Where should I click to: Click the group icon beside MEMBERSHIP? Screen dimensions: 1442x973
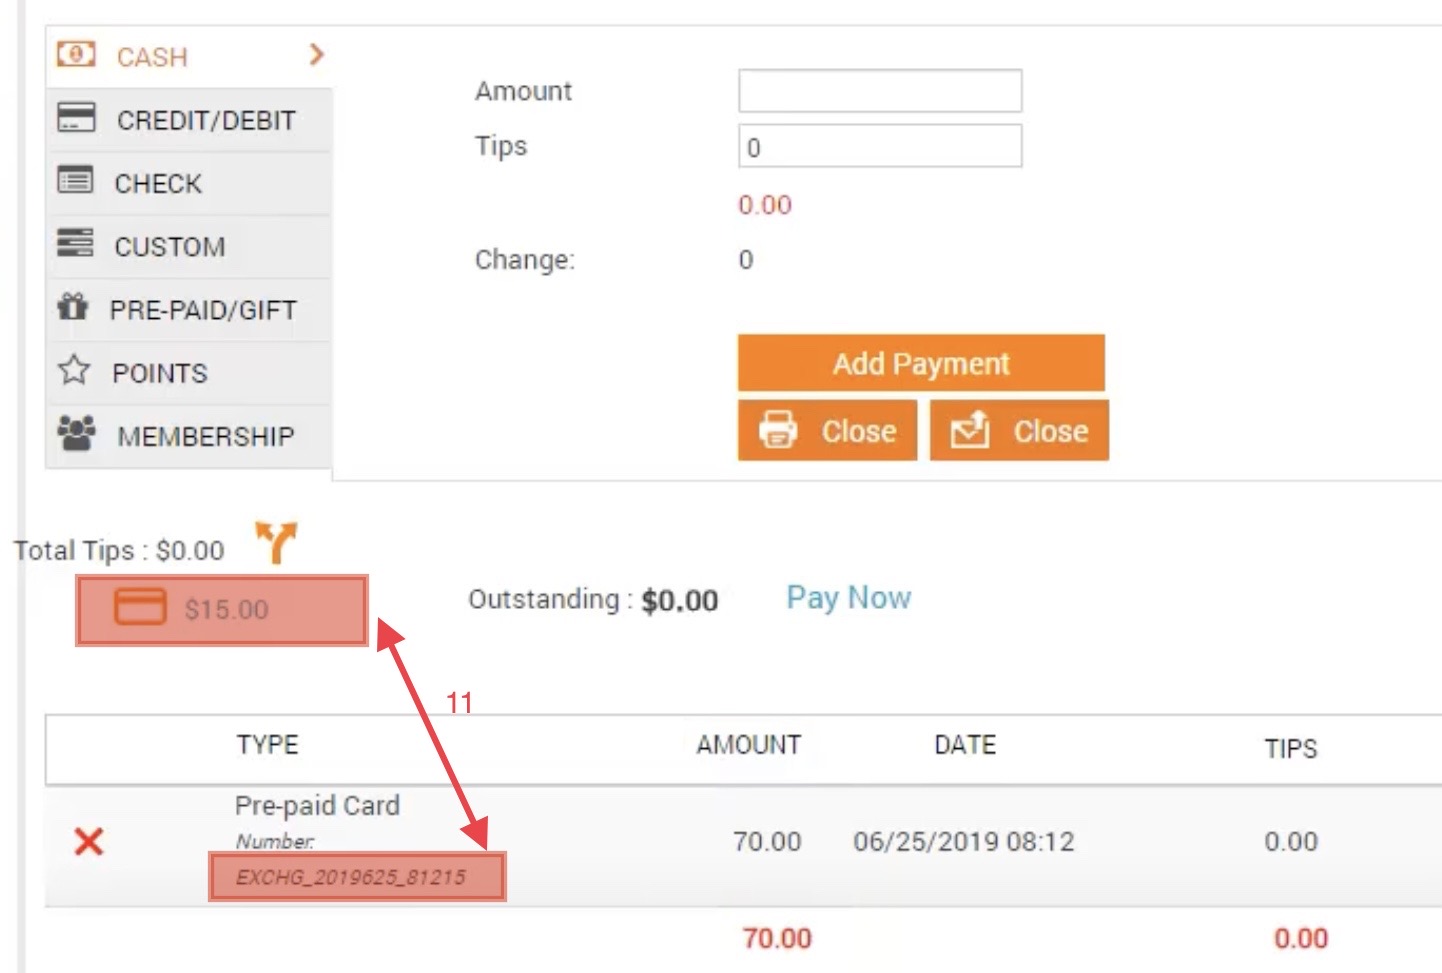[x=77, y=433]
